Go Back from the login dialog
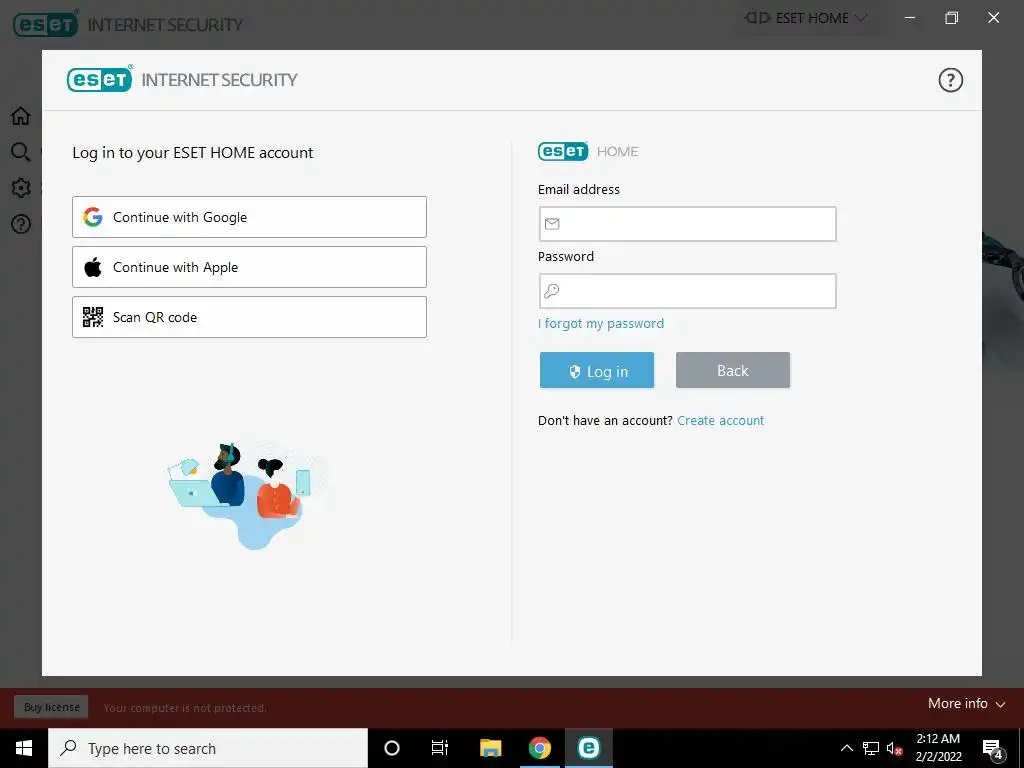The height and width of the screenshot is (768, 1024). 733,370
